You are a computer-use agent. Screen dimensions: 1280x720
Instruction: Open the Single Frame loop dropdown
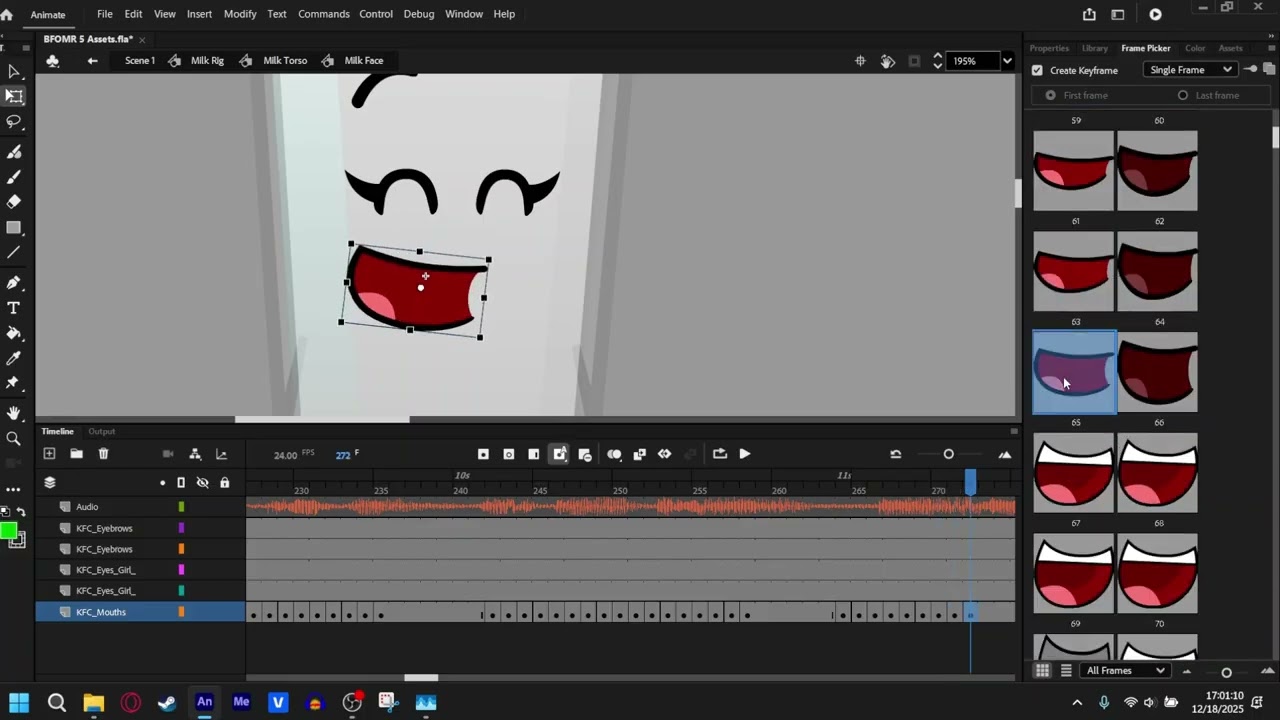click(x=1190, y=70)
